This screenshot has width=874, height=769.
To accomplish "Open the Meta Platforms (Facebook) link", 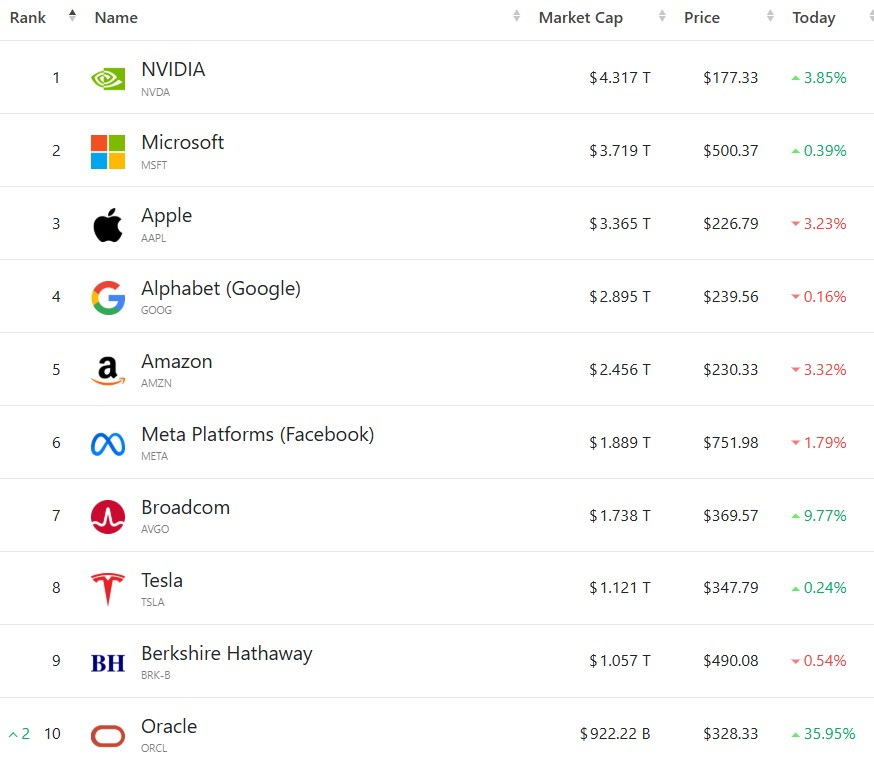I will (x=258, y=434).
